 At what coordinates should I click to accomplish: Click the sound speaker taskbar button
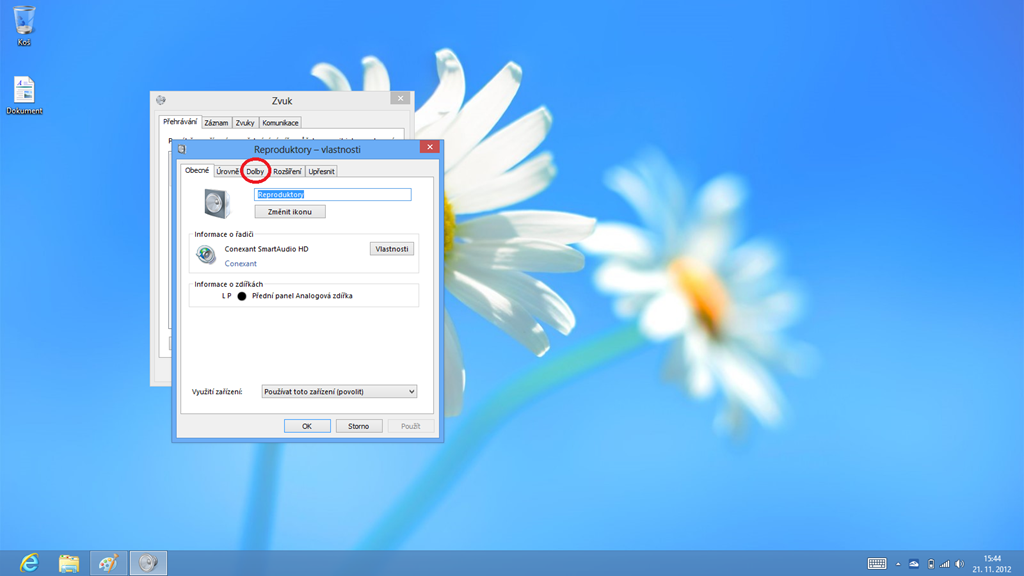(148, 563)
